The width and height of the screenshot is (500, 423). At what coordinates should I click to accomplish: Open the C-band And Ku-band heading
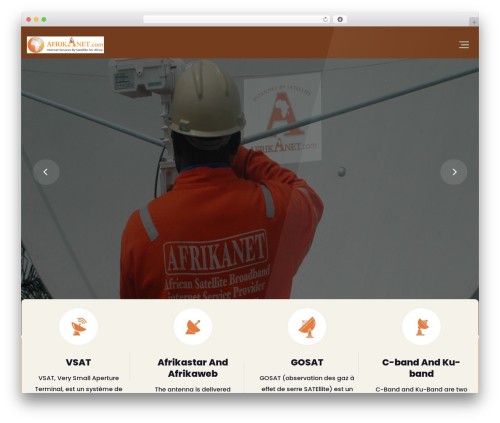coord(421,368)
